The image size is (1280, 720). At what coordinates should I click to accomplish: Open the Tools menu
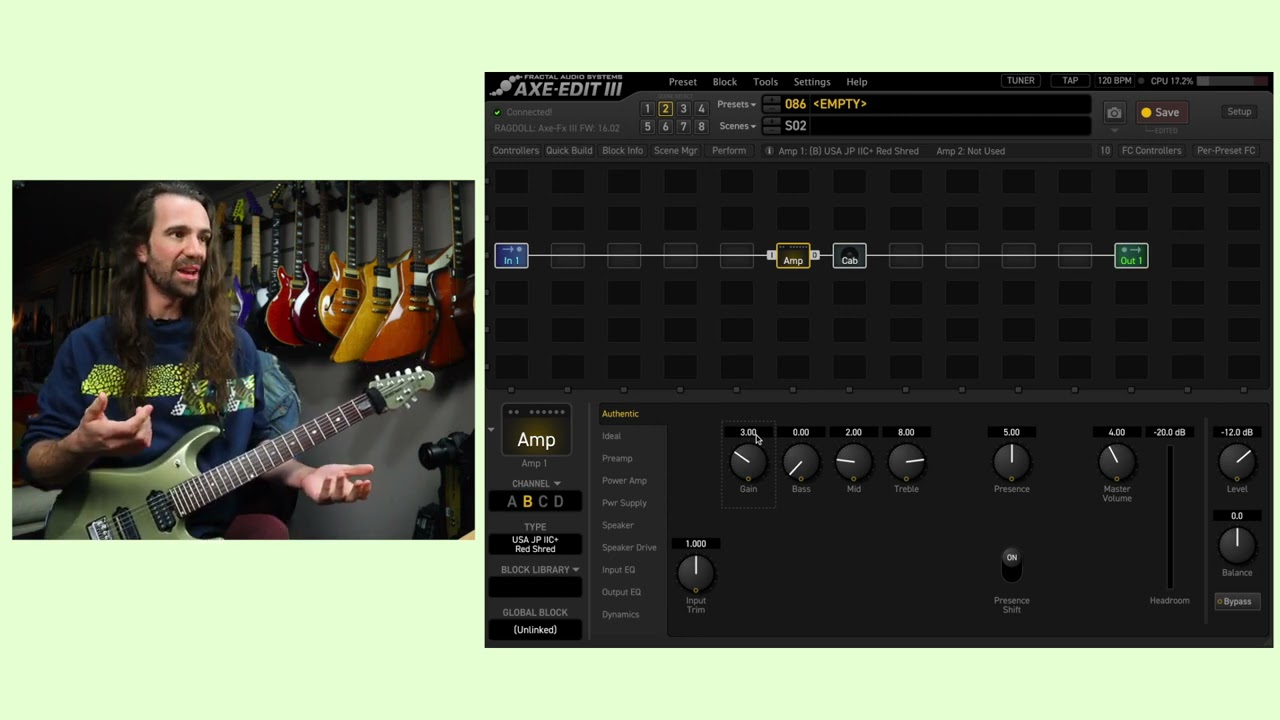(766, 82)
